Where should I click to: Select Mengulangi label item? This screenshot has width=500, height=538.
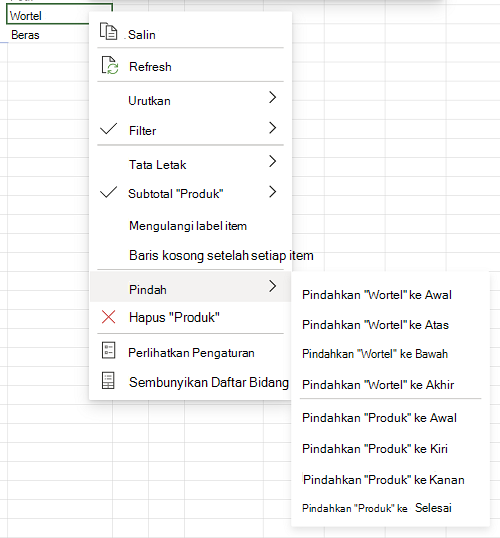[190, 226]
